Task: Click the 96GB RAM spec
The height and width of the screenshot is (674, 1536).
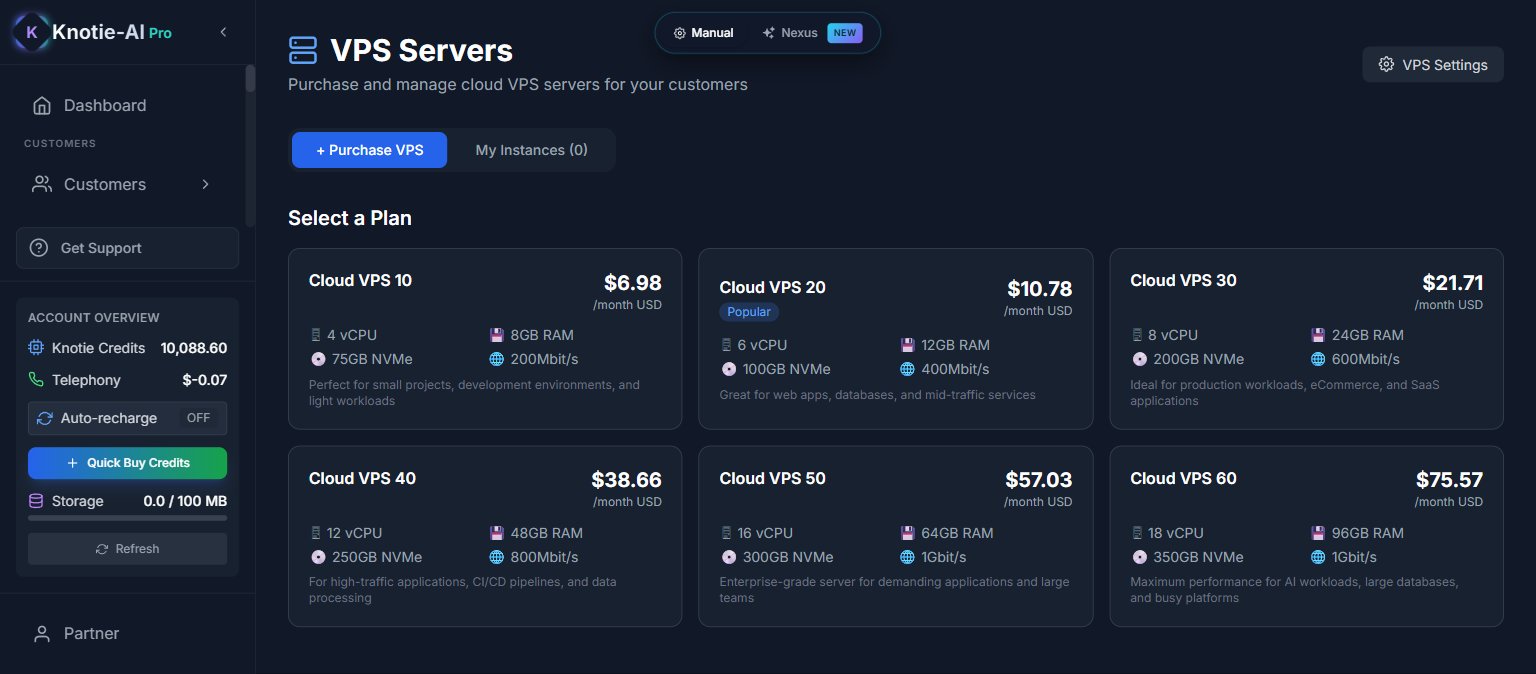Action: coord(1357,533)
